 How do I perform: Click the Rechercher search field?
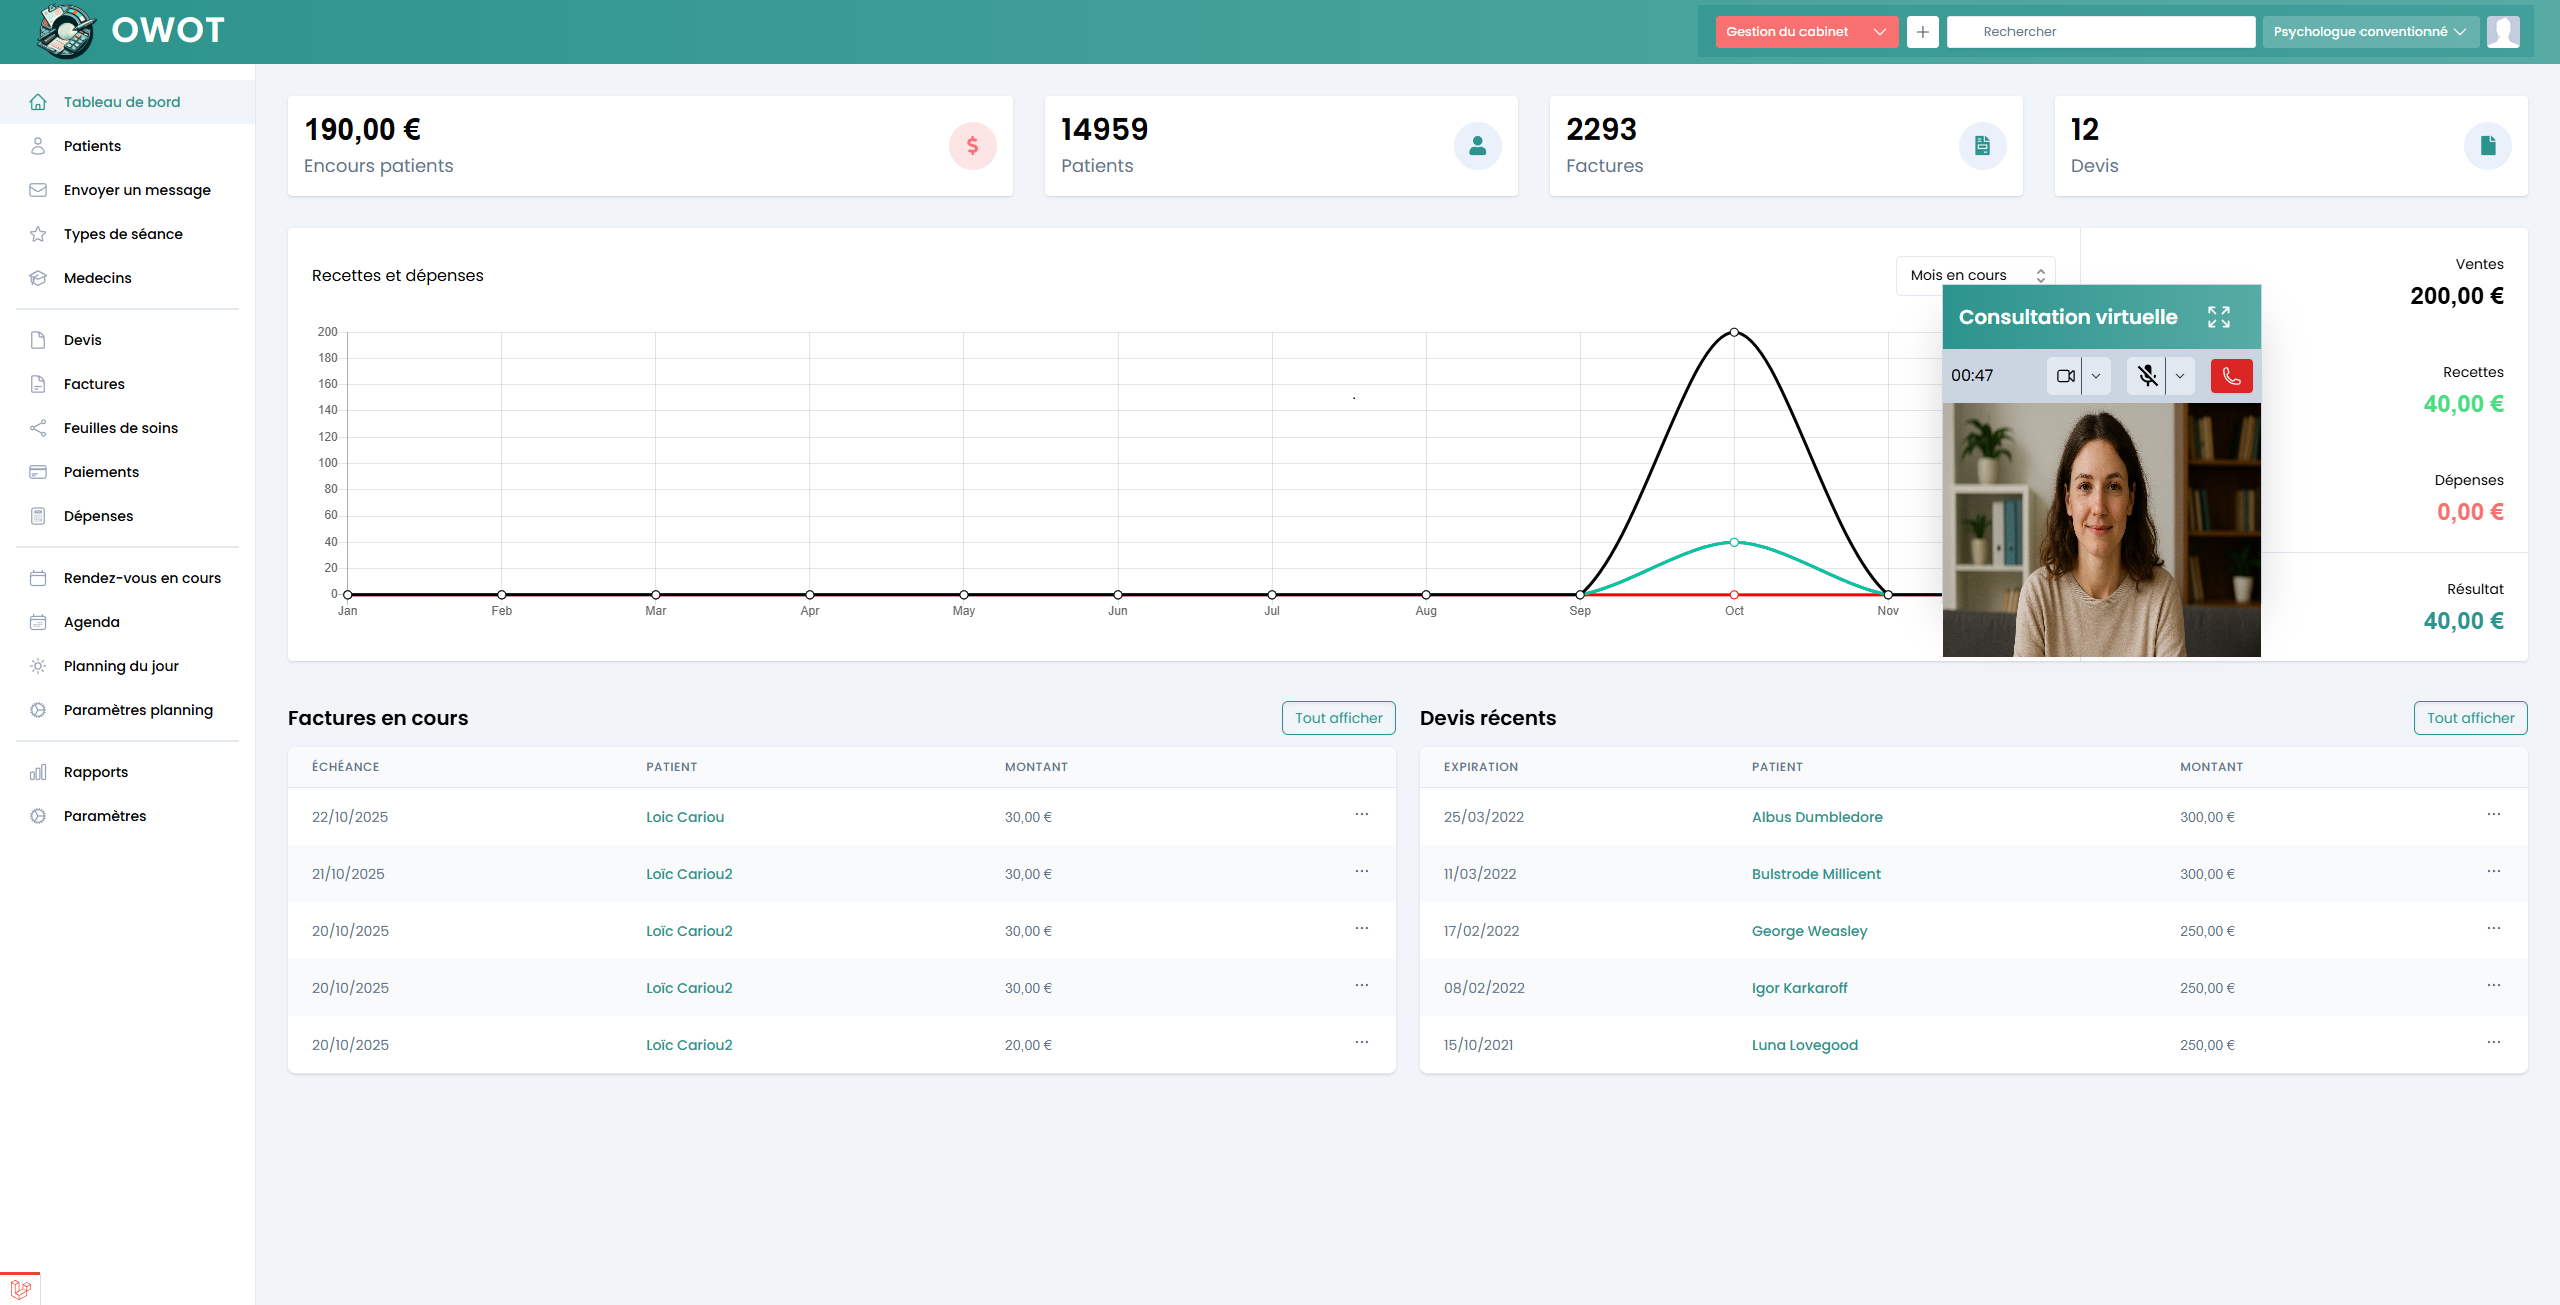click(x=2100, y=32)
